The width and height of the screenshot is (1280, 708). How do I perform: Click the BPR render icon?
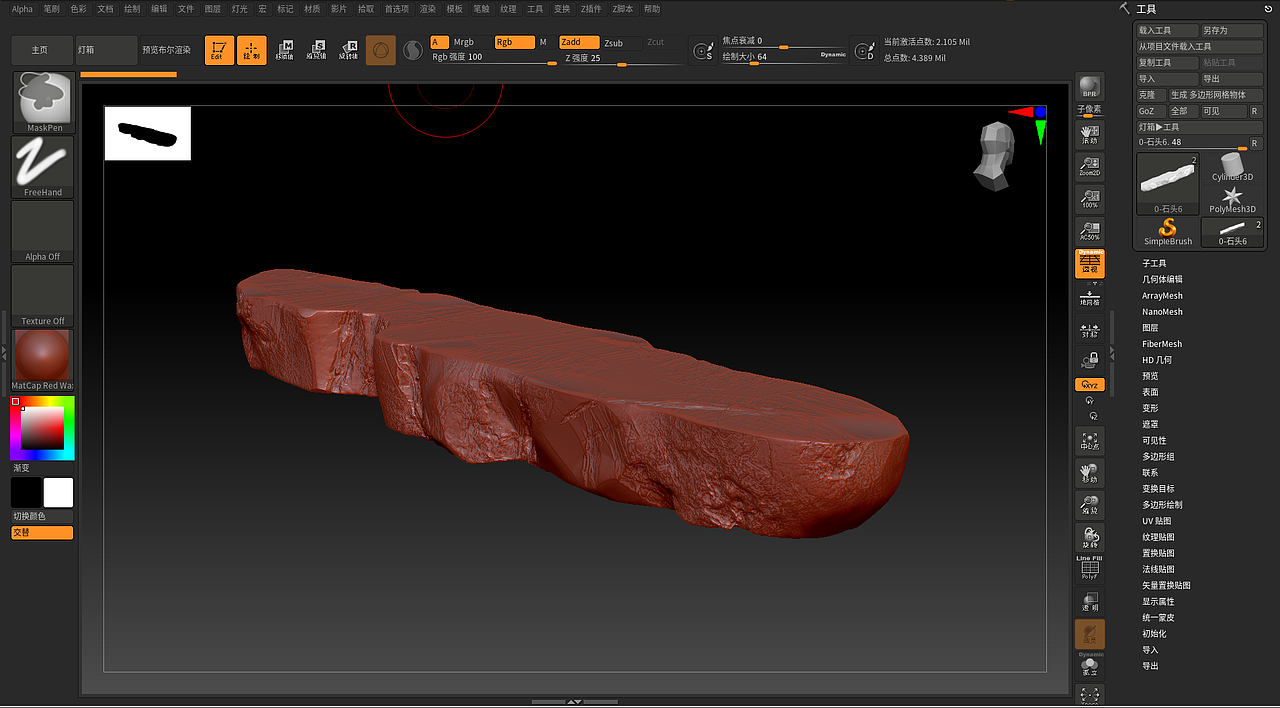[1090, 88]
